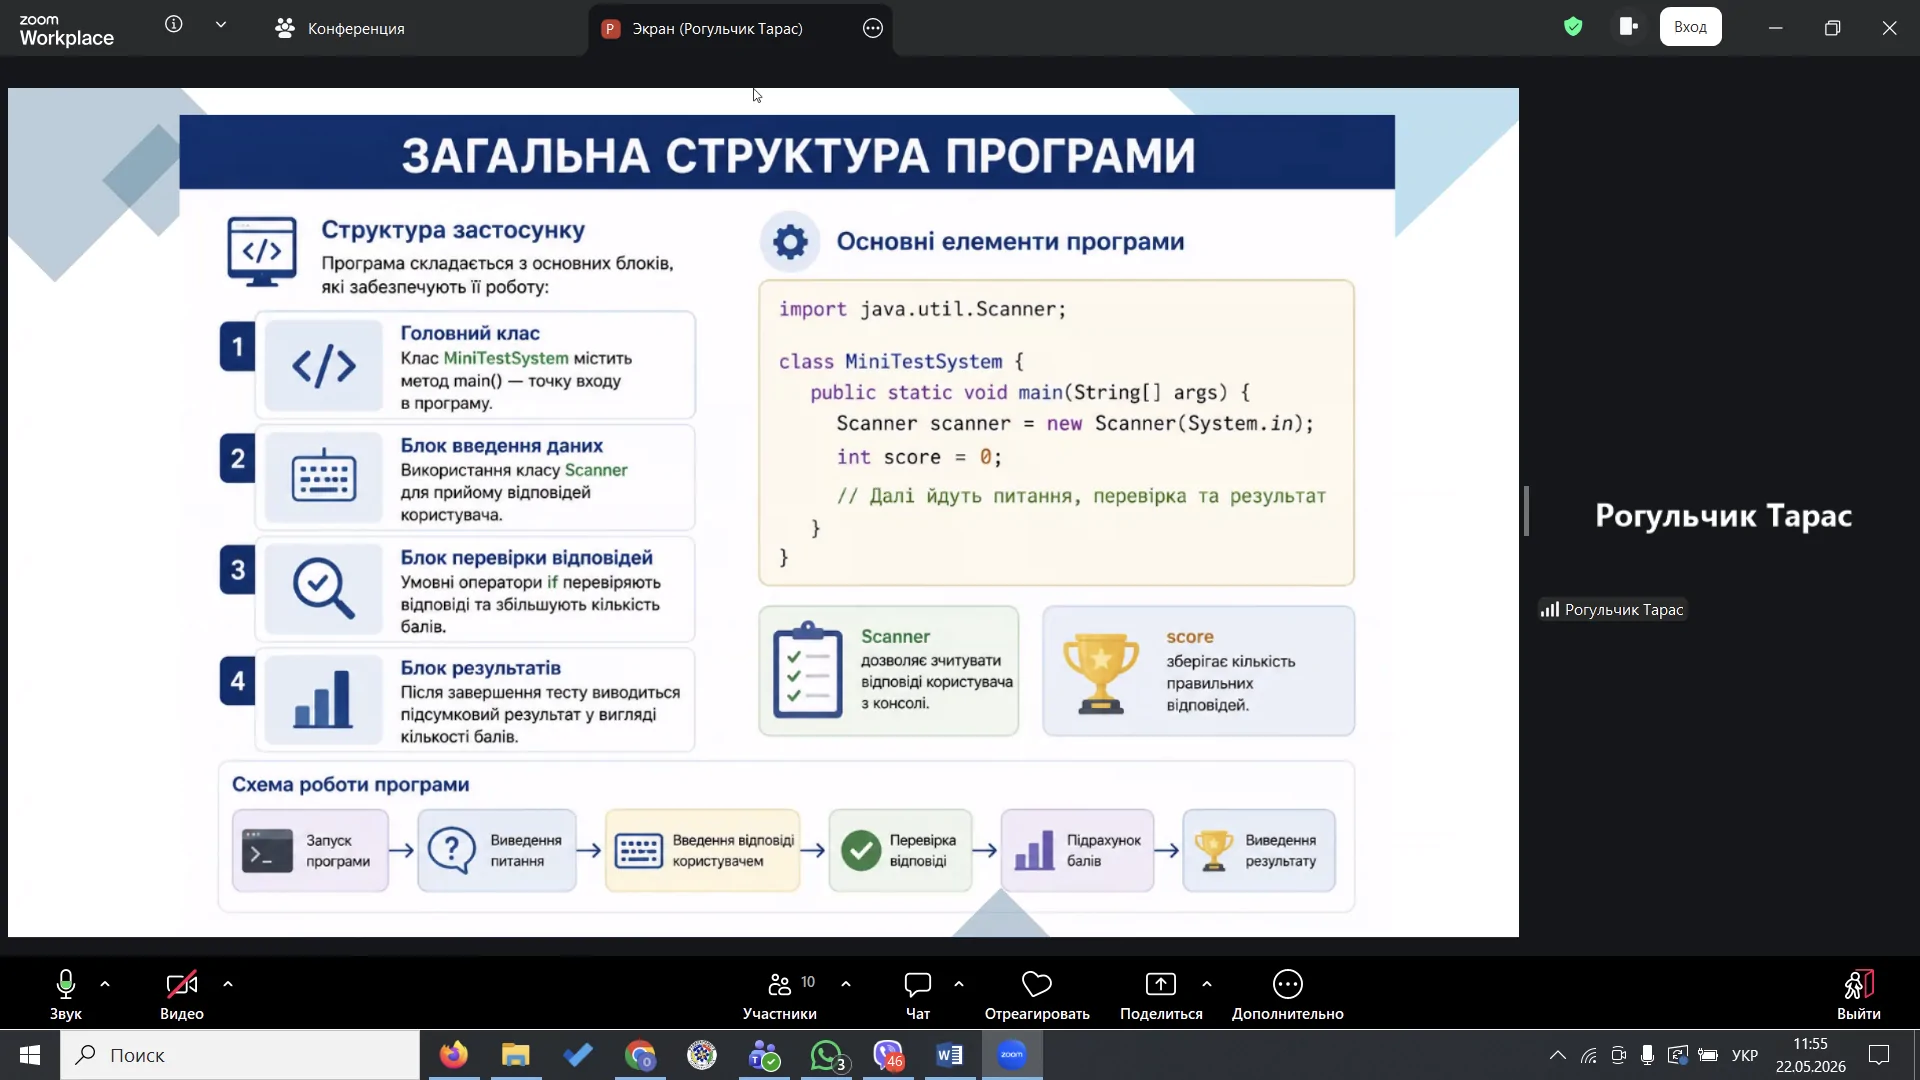
Task: Click the text Головний клас
Action: pos(470,333)
